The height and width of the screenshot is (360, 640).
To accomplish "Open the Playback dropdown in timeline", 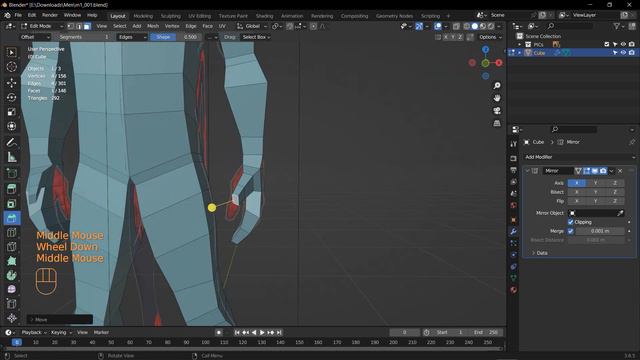I will click(x=34, y=332).
